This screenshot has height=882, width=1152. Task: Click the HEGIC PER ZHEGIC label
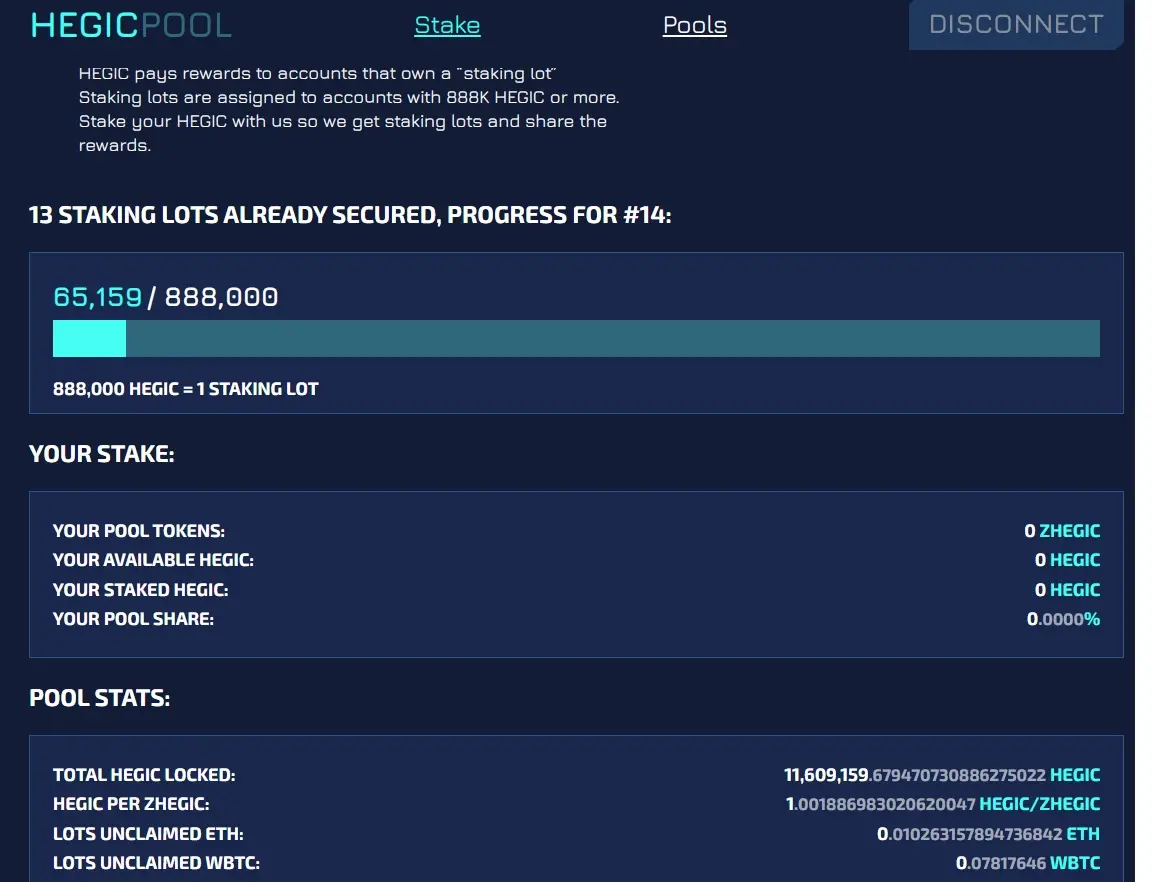coord(131,804)
